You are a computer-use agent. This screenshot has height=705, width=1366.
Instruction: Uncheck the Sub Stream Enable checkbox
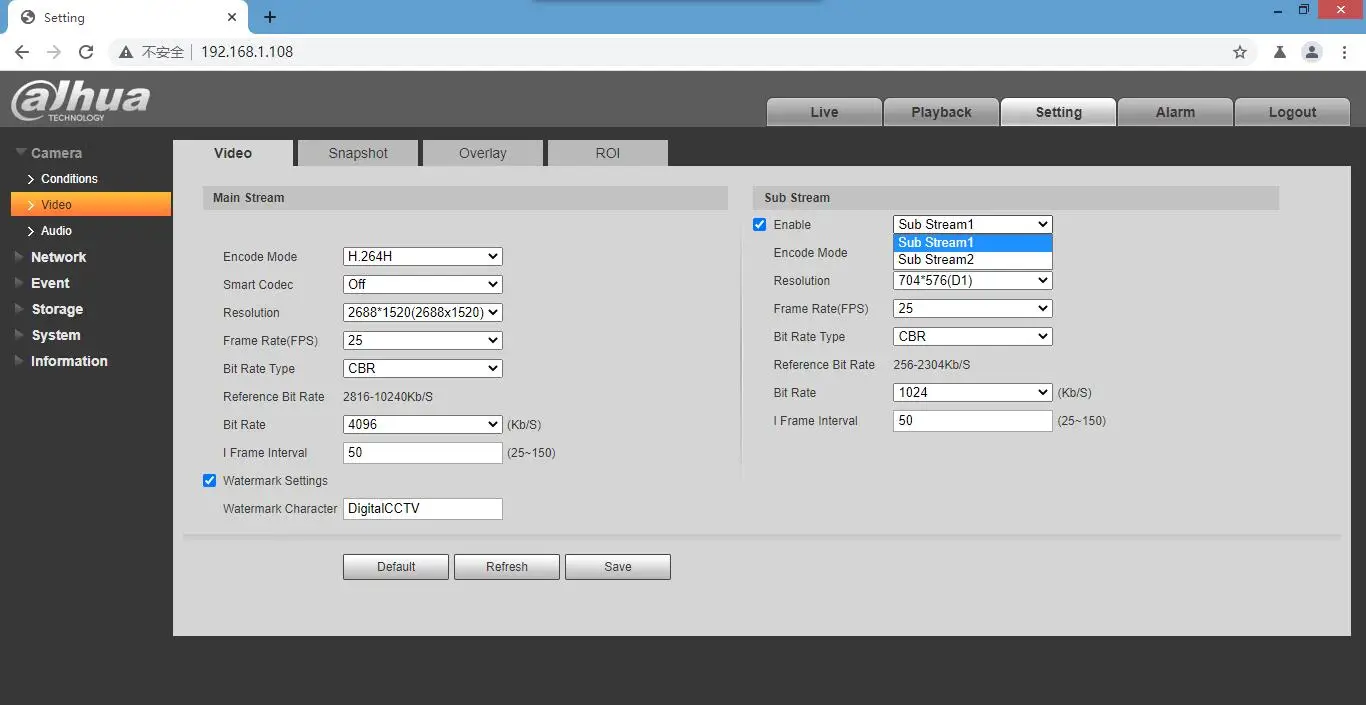pyautogui.click(x=760, y=225)
